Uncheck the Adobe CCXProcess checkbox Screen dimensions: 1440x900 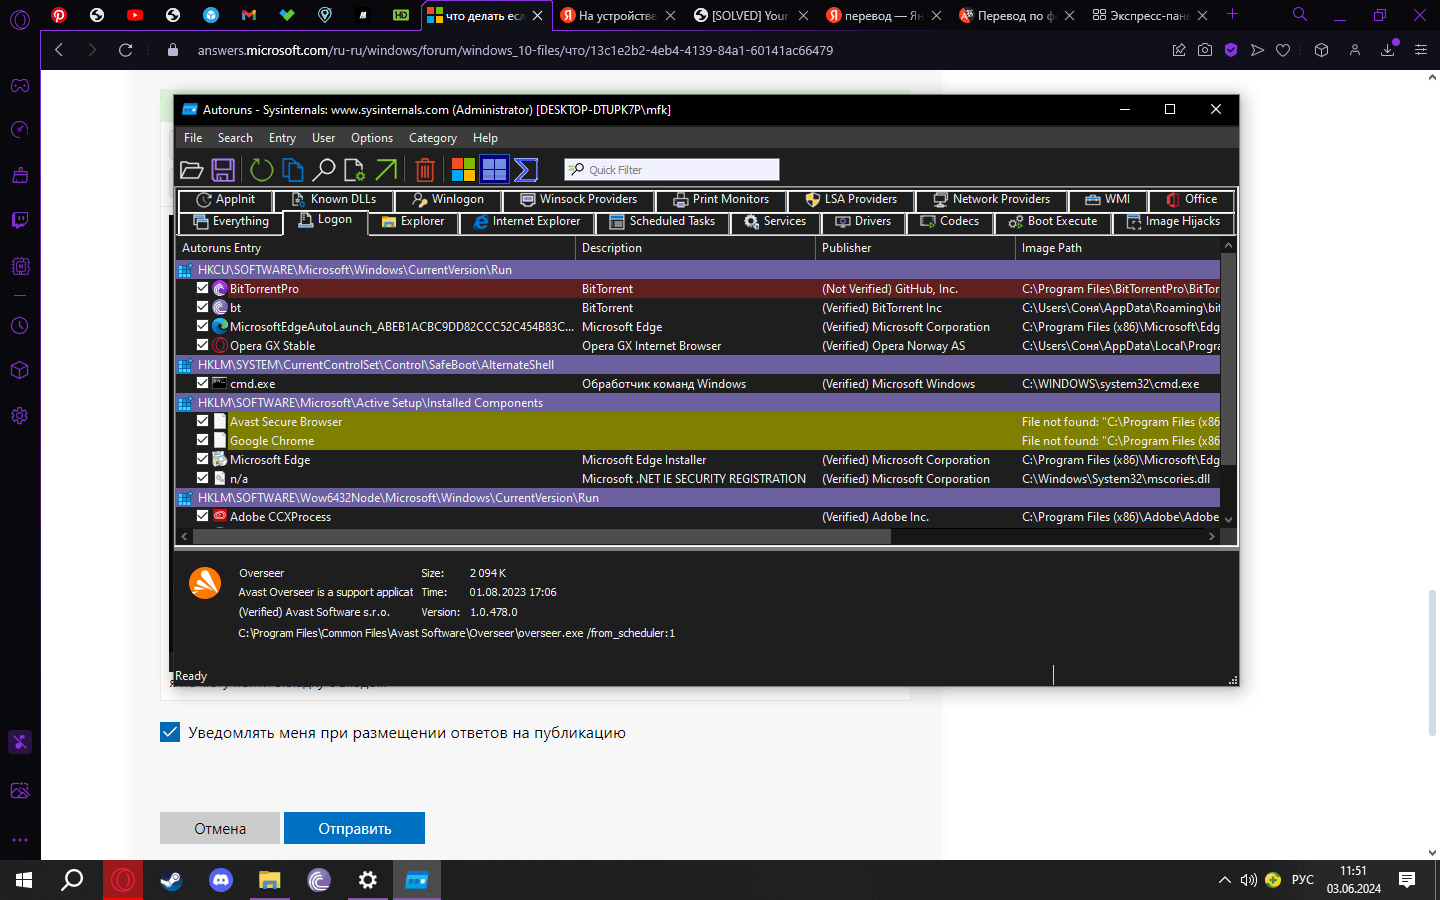click(203, 516)
